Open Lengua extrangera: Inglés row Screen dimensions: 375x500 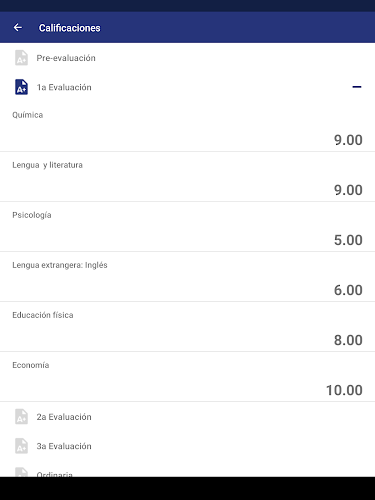pyautogui.click(x=187, y=277)
